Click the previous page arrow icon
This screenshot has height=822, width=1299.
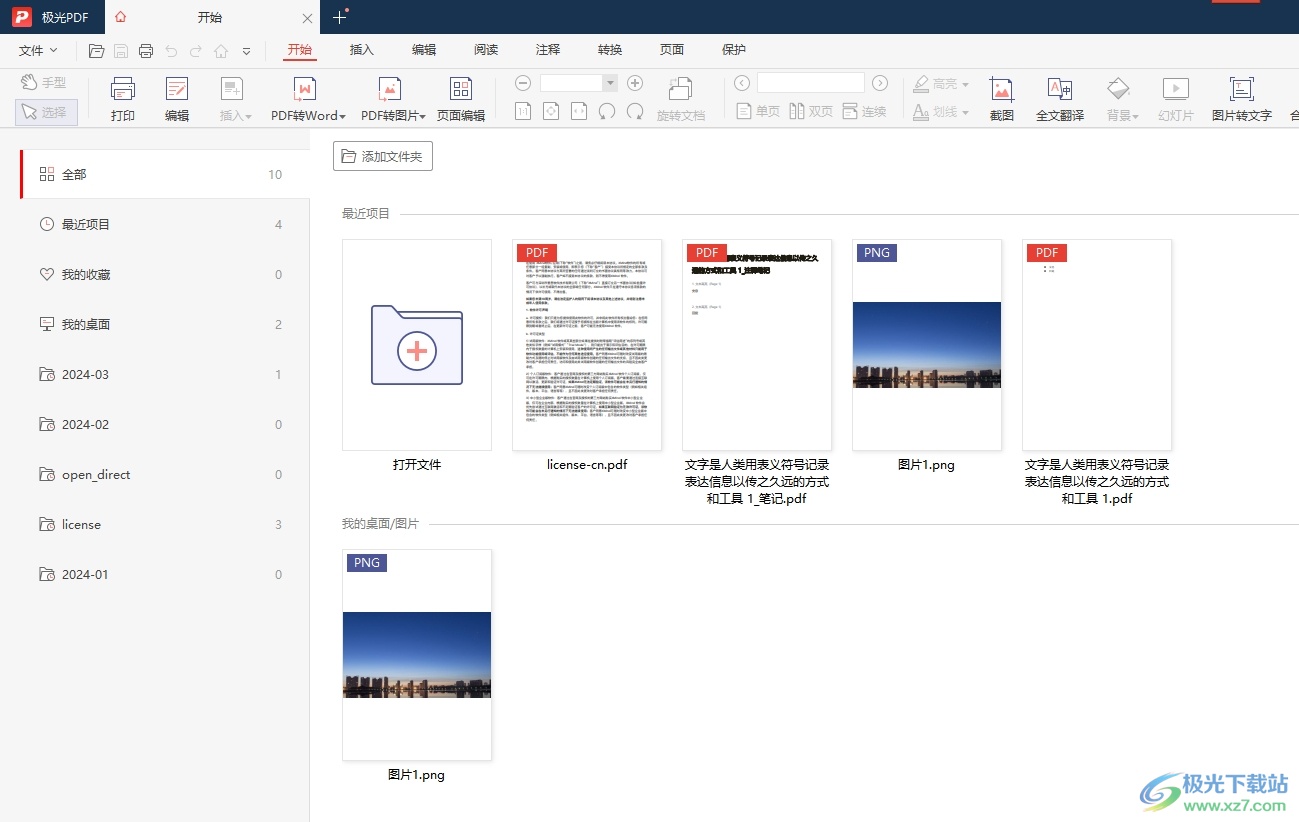(742, 83)
